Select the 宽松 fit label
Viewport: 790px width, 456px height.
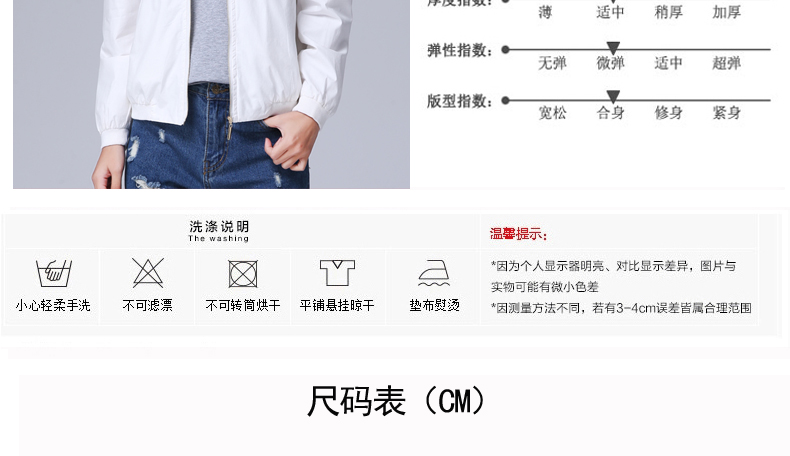point(552,112)
